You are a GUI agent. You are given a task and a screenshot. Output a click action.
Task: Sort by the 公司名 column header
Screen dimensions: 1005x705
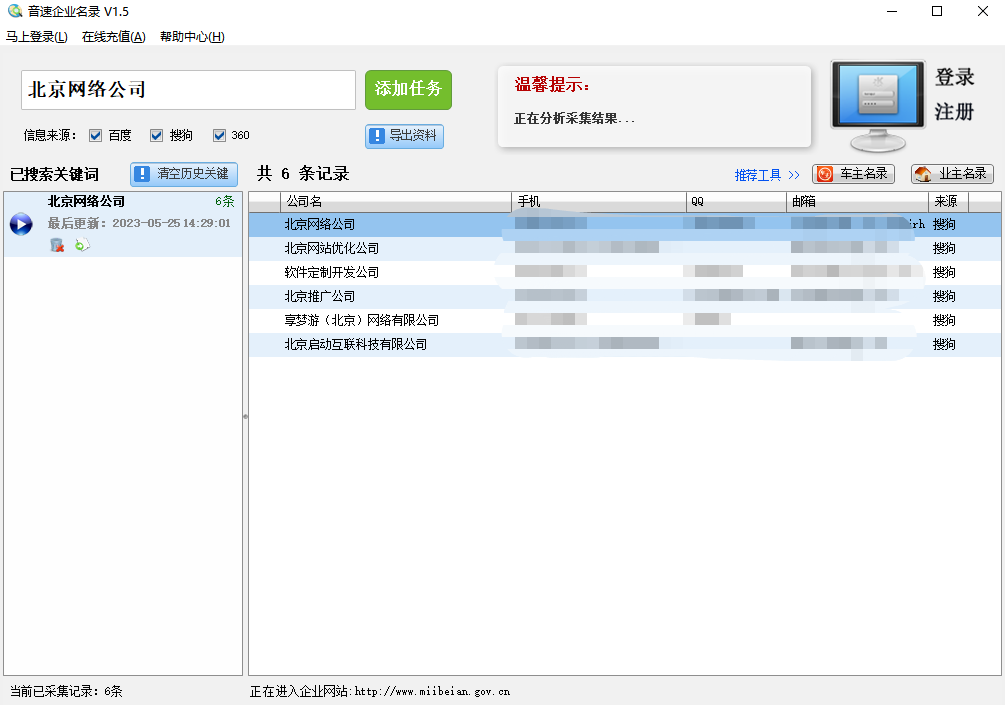[x=395, y=201]
